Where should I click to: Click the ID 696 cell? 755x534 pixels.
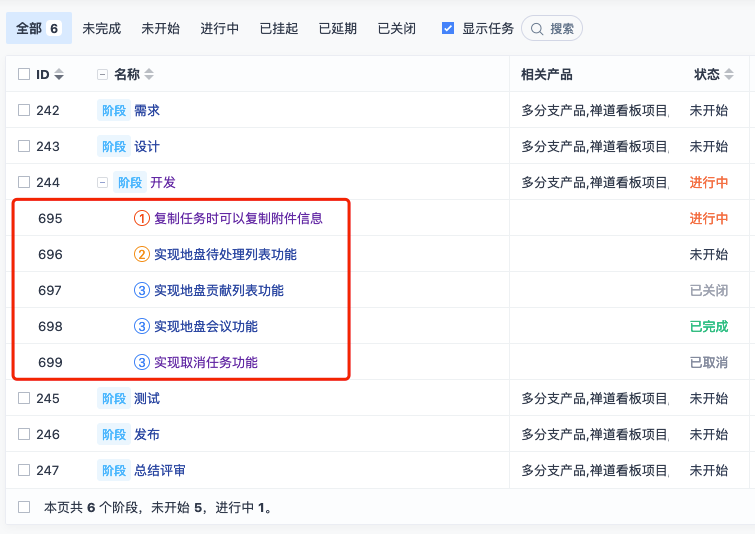point(50,254)
